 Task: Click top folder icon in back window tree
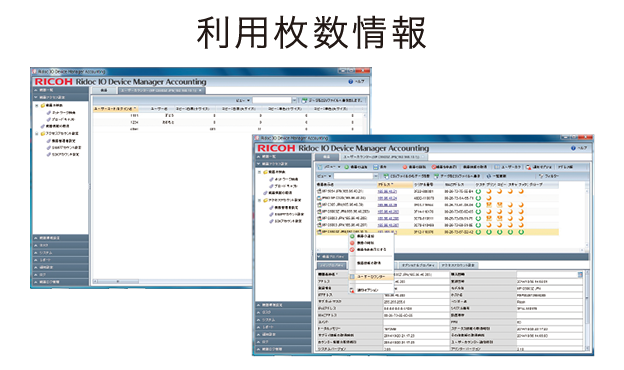[43, 106]
